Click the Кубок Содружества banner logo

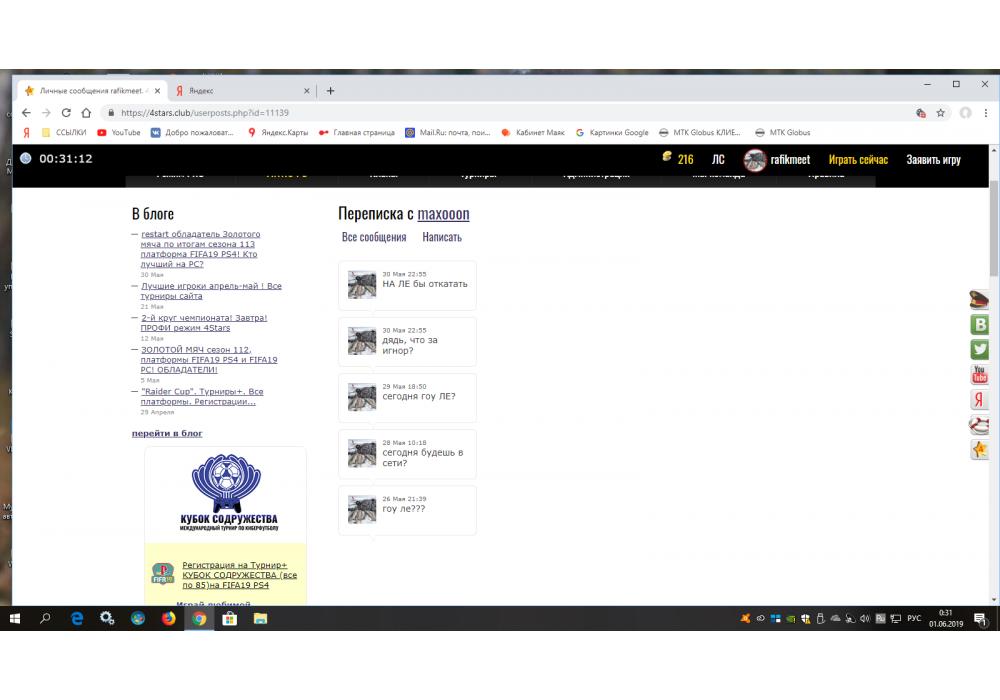coord(226,493)
